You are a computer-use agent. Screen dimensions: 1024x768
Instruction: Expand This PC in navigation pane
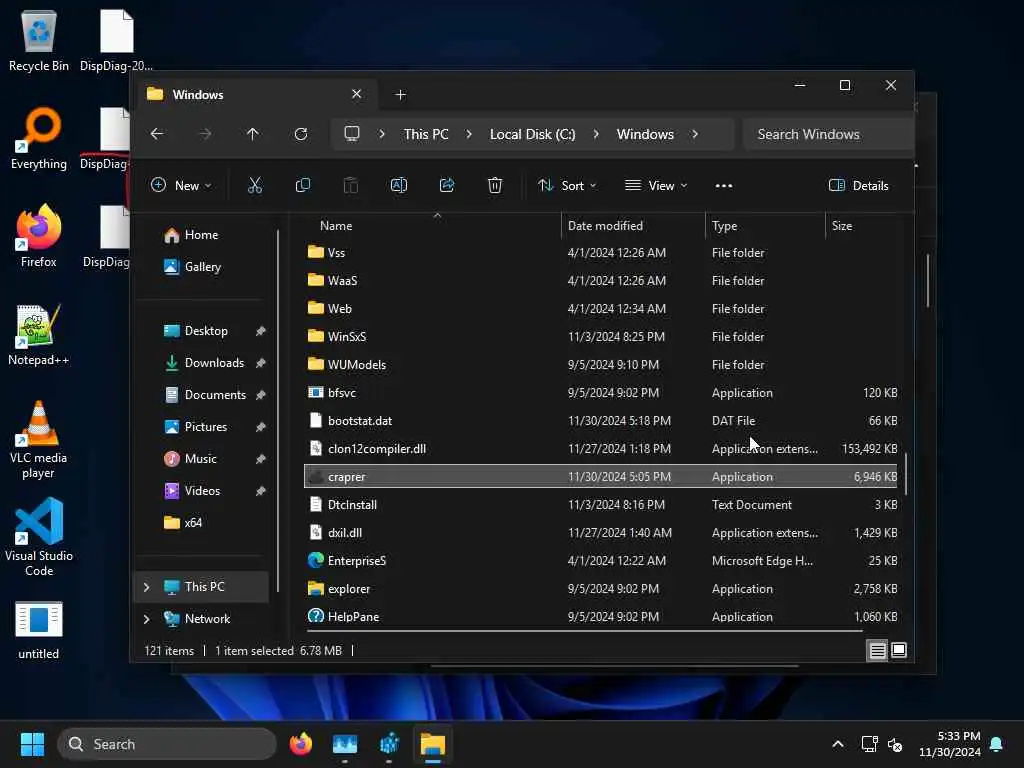coord(146,587)
